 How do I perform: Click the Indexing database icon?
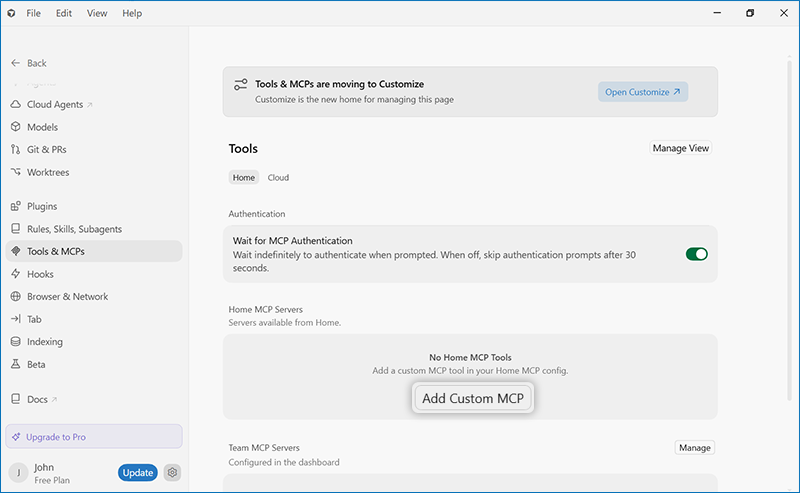click(x=16, y=341)
